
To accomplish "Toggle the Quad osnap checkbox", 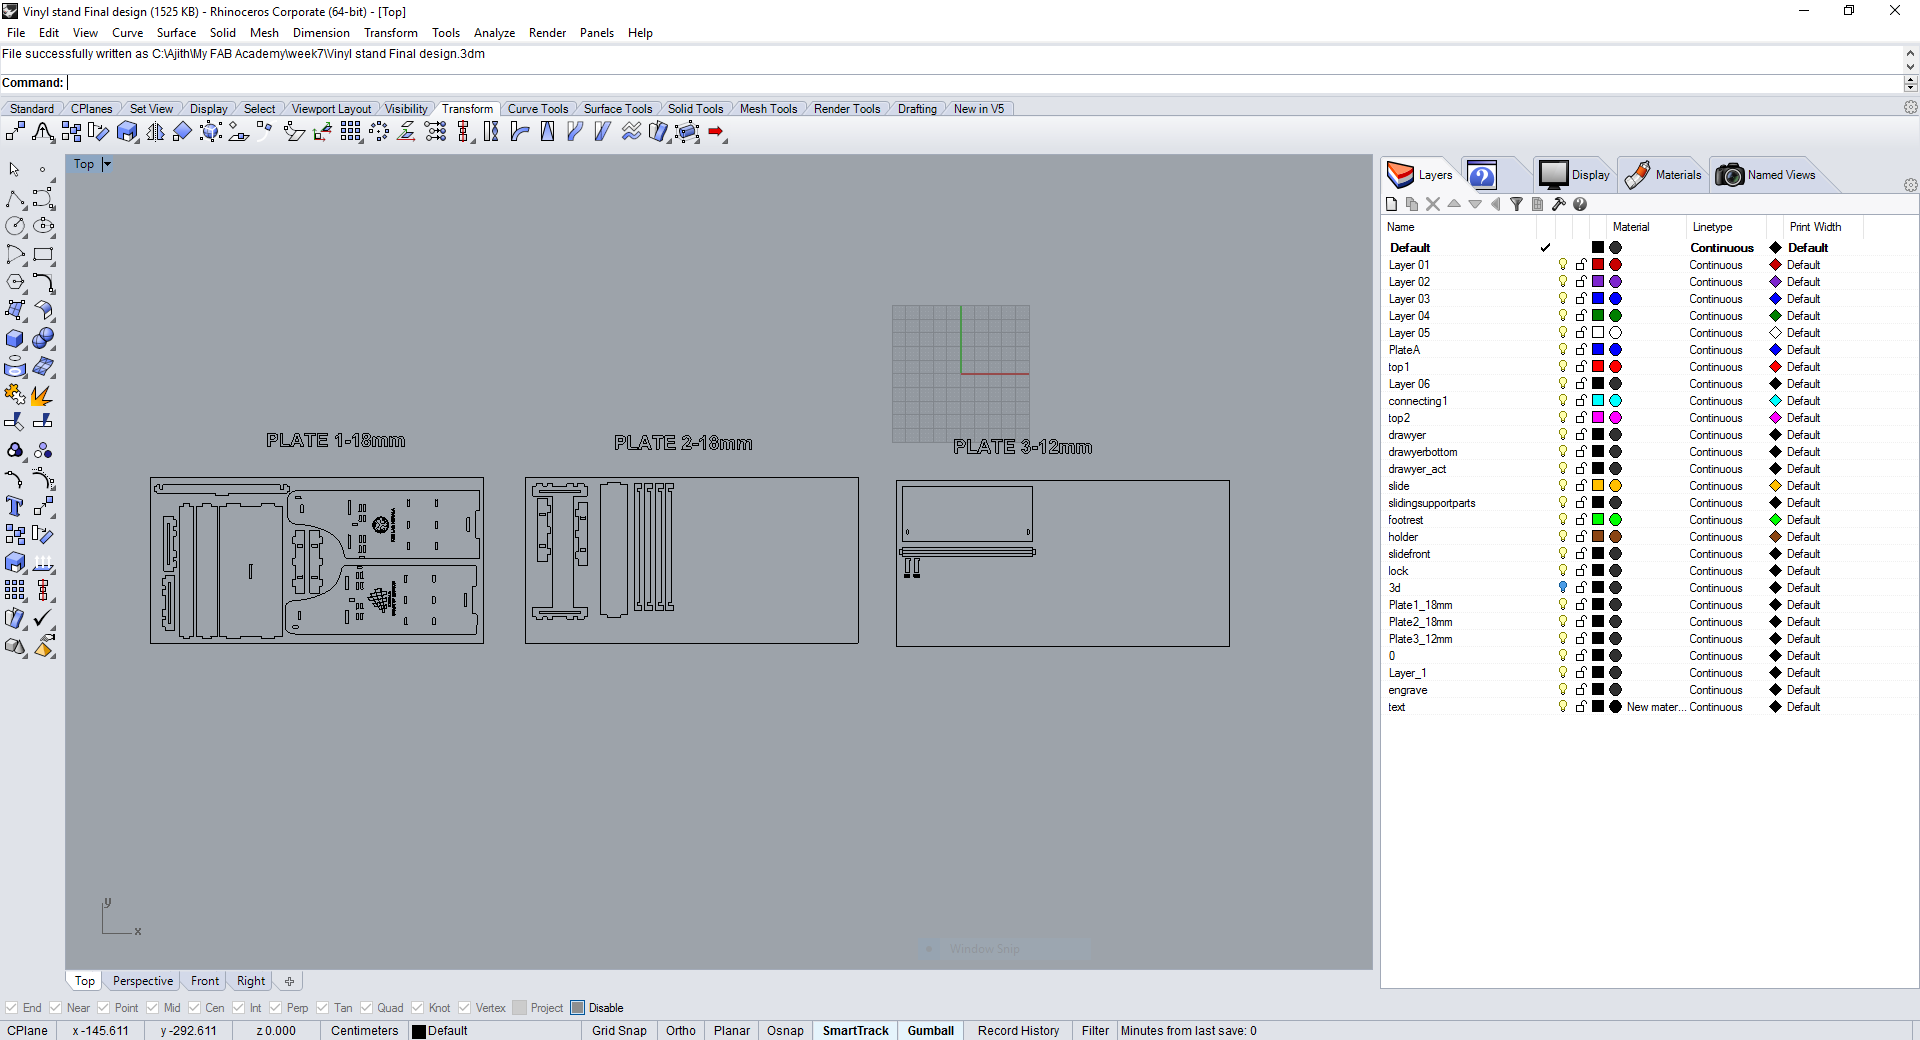I will tap(366, 1008).
